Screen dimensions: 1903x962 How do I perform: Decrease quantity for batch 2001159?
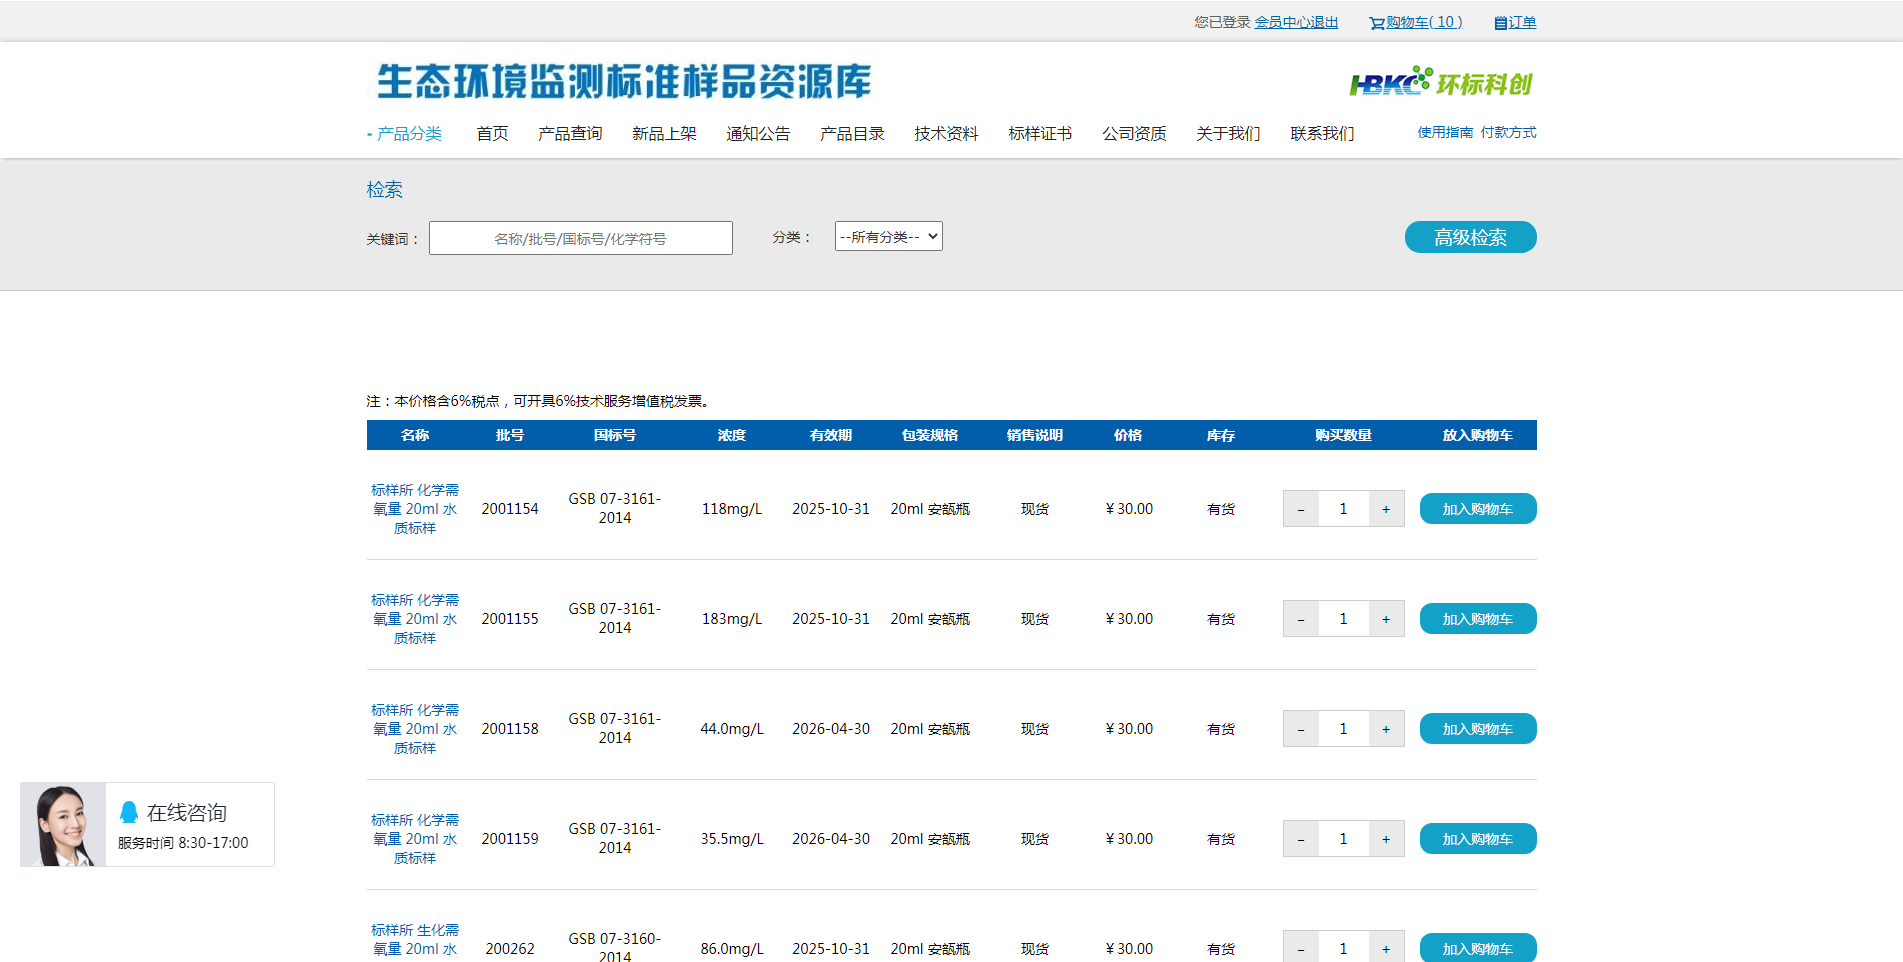point(1300,839)
